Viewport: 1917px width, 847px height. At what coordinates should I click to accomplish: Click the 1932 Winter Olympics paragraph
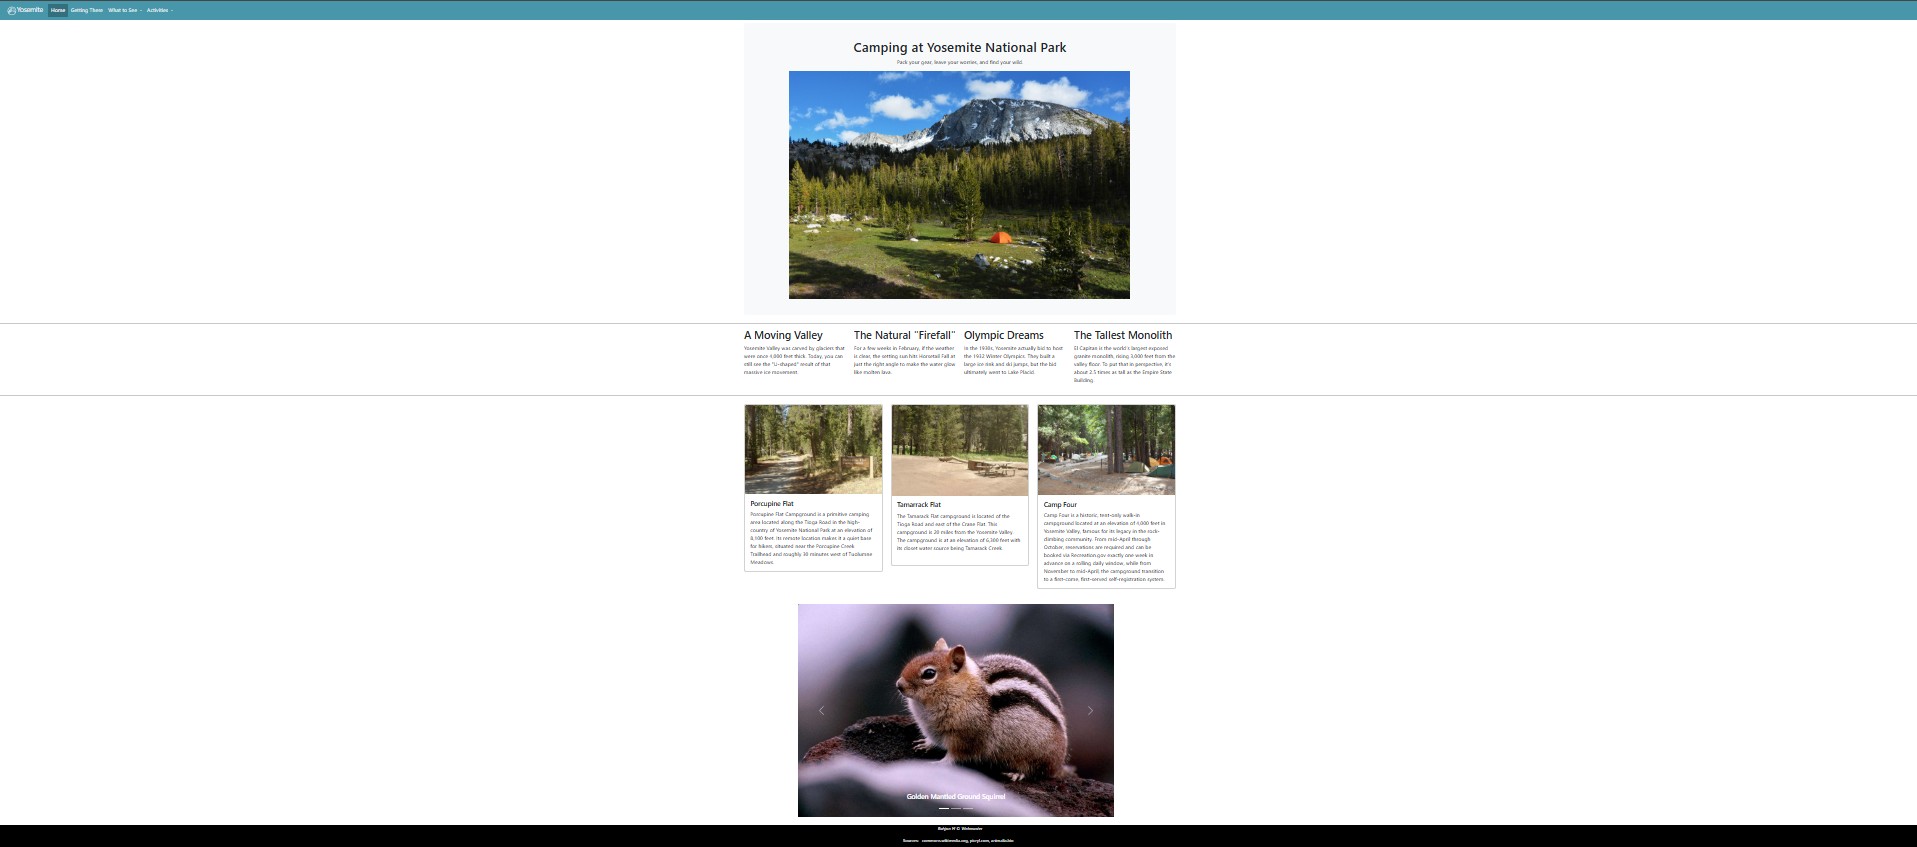[x=1014, y=360]
